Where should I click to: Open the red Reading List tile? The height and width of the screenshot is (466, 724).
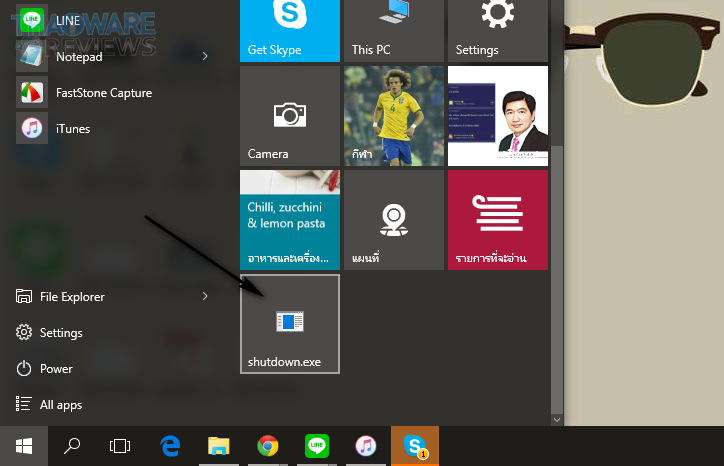pos(498,220)
